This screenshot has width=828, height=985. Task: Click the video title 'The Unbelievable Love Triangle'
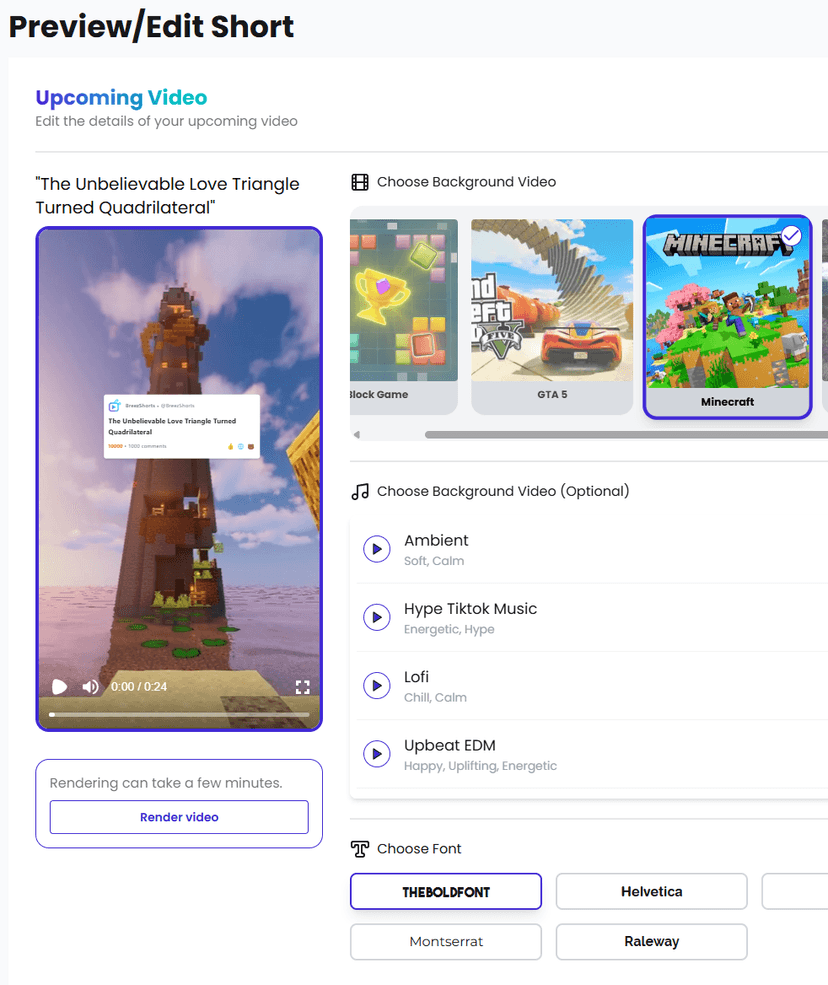(168, 195)
